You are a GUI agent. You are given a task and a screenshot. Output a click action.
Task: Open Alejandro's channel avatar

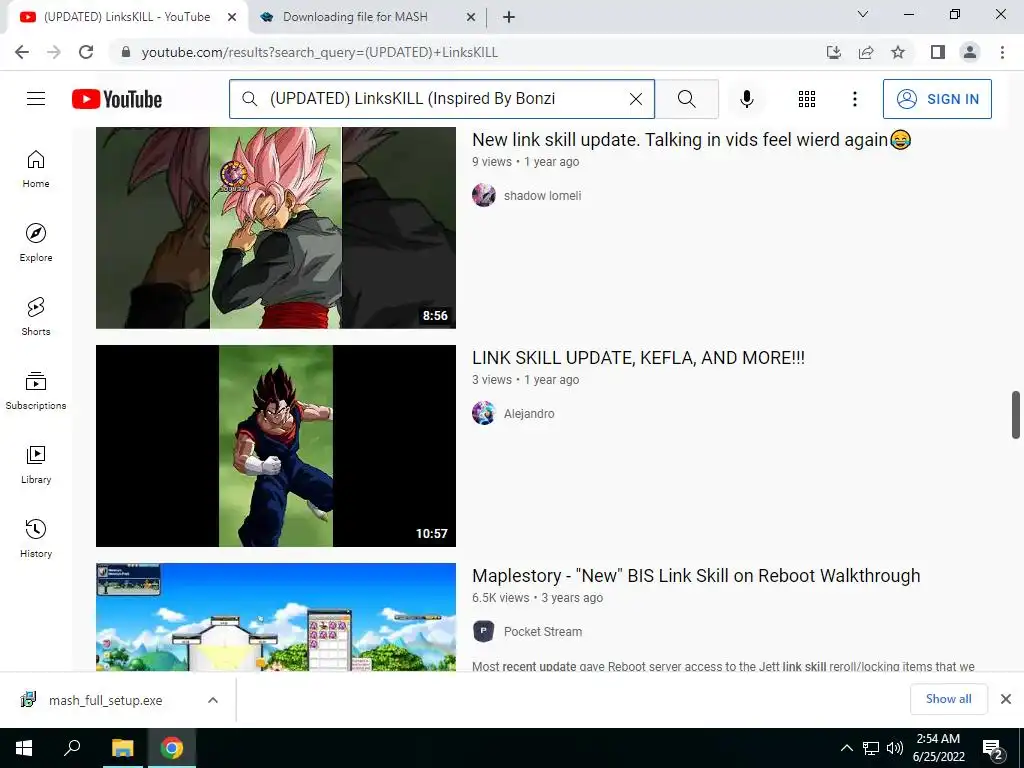point(484,413)
